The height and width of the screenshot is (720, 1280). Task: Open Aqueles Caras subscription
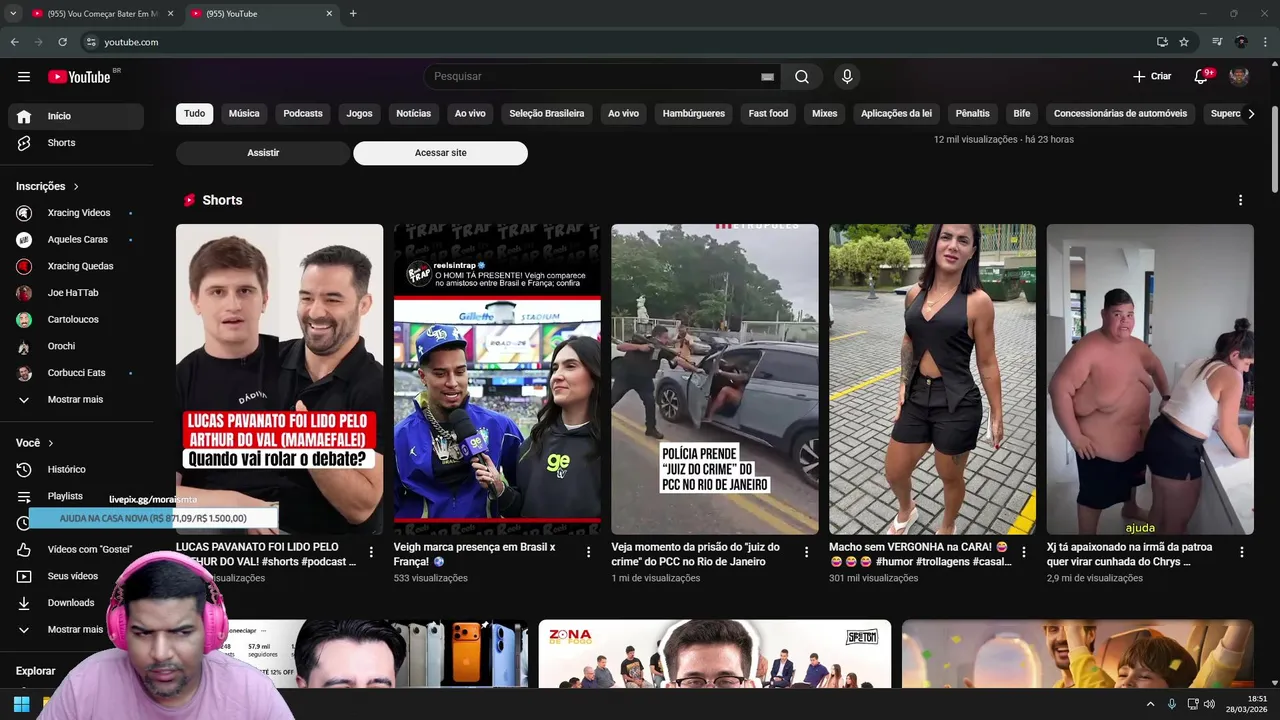click(75, 240)
